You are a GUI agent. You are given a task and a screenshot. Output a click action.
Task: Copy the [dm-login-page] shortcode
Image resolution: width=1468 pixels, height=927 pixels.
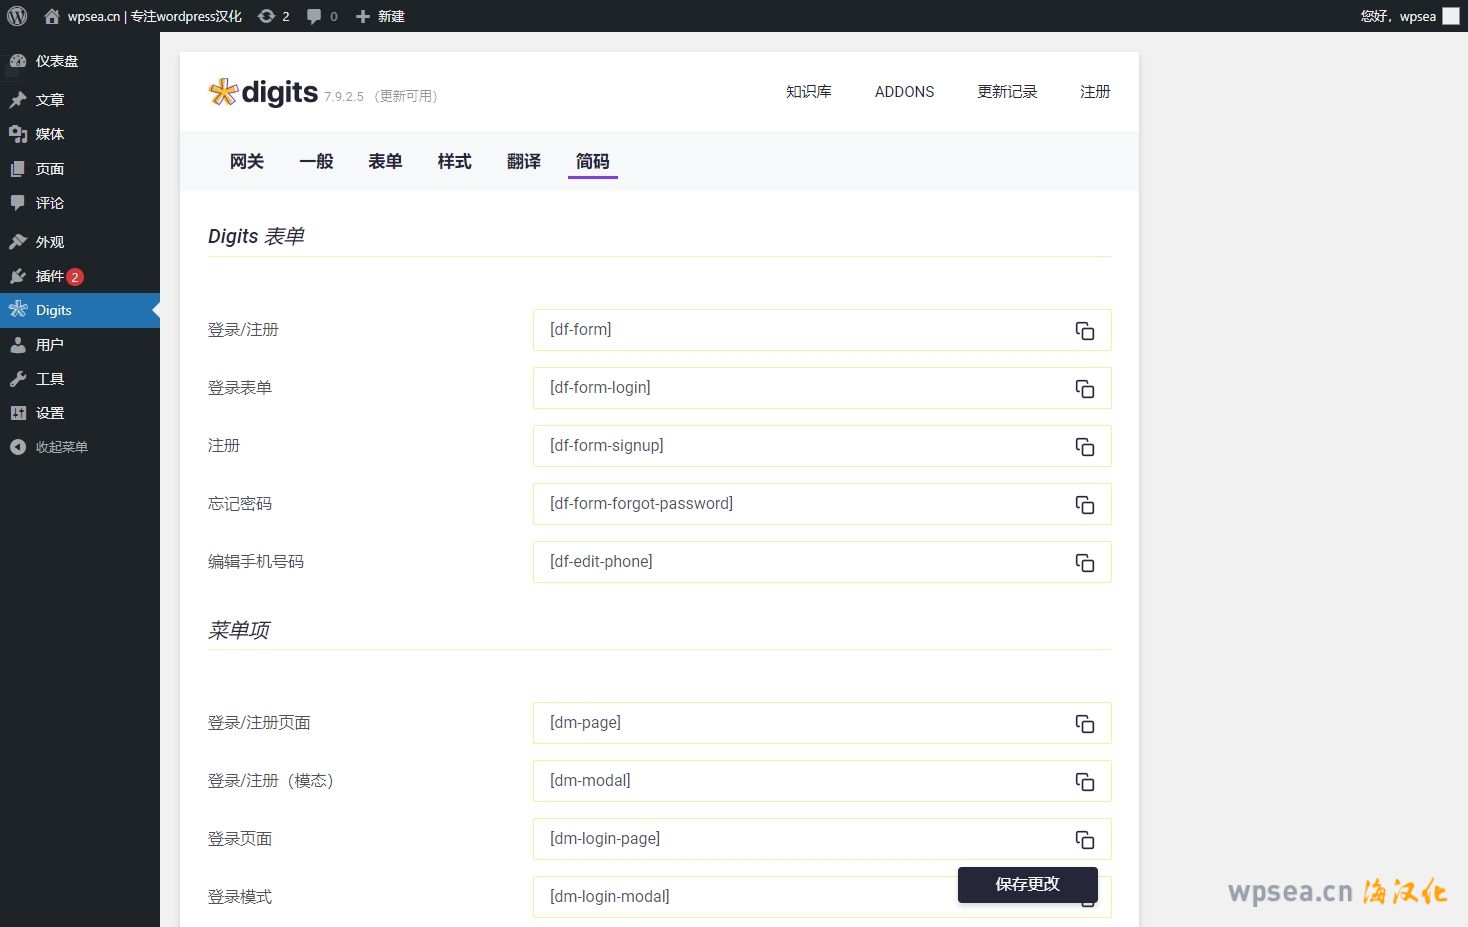1084,840
